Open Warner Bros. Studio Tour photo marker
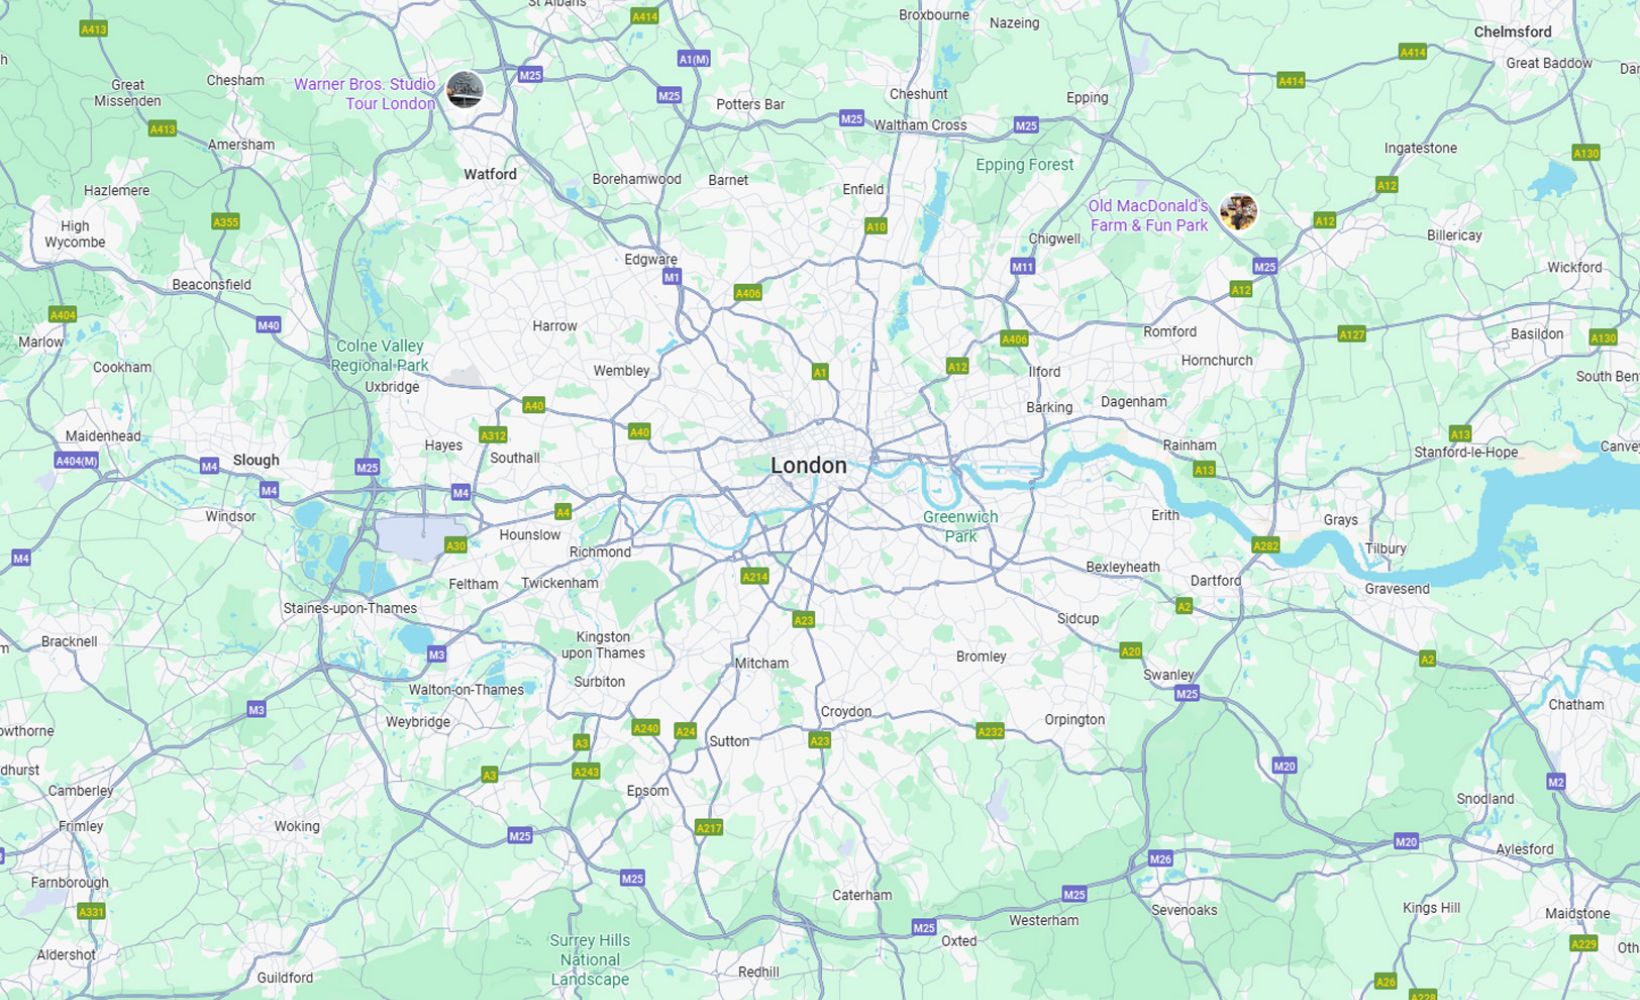This screenshot has width=1640, height=1000. coord(465,90)
